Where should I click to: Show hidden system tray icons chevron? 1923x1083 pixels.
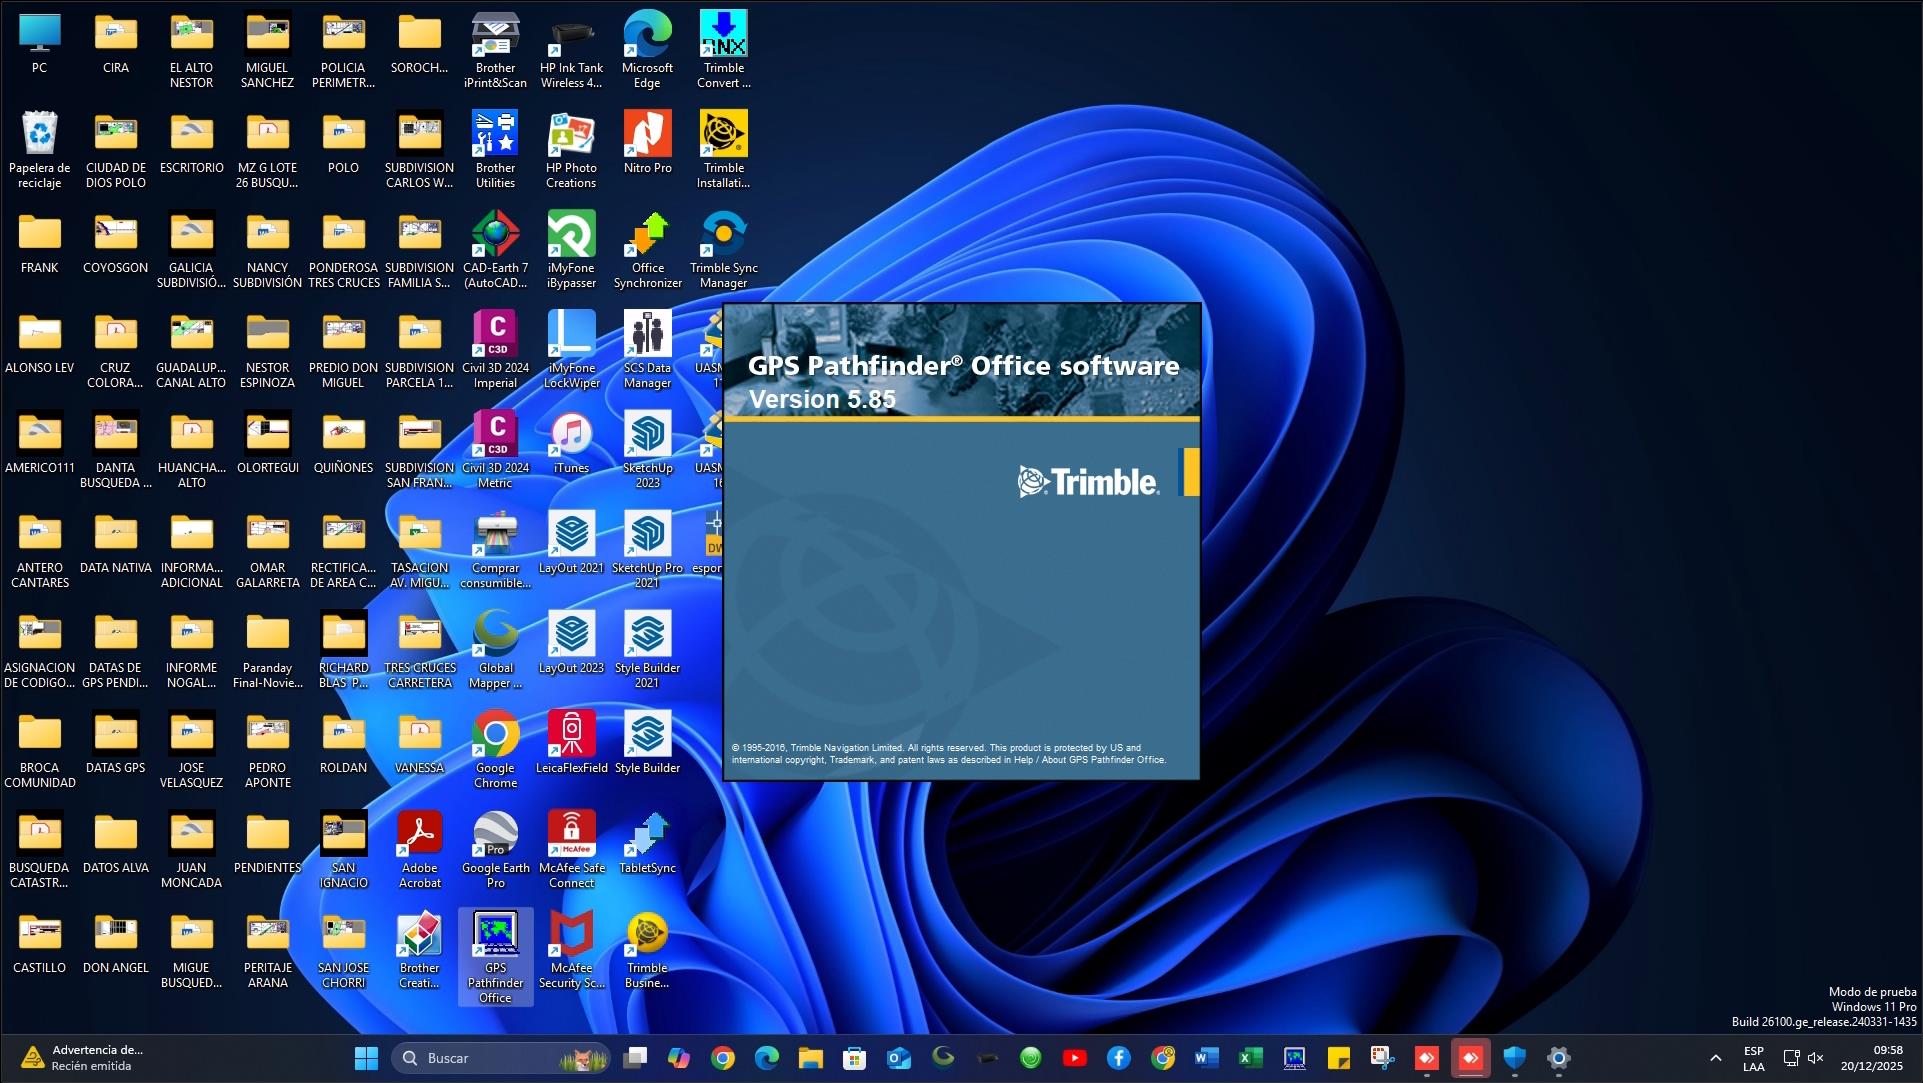pos(1715,1058)
